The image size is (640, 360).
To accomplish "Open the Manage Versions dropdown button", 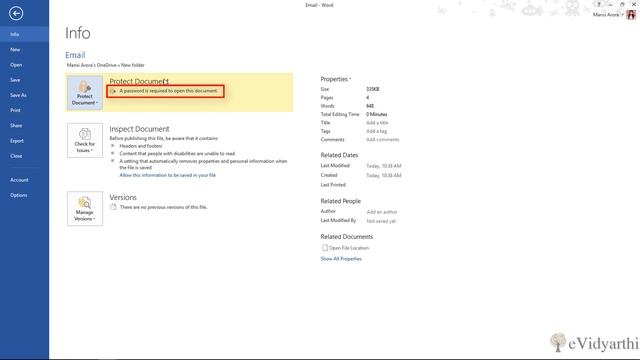I will 84,209.
